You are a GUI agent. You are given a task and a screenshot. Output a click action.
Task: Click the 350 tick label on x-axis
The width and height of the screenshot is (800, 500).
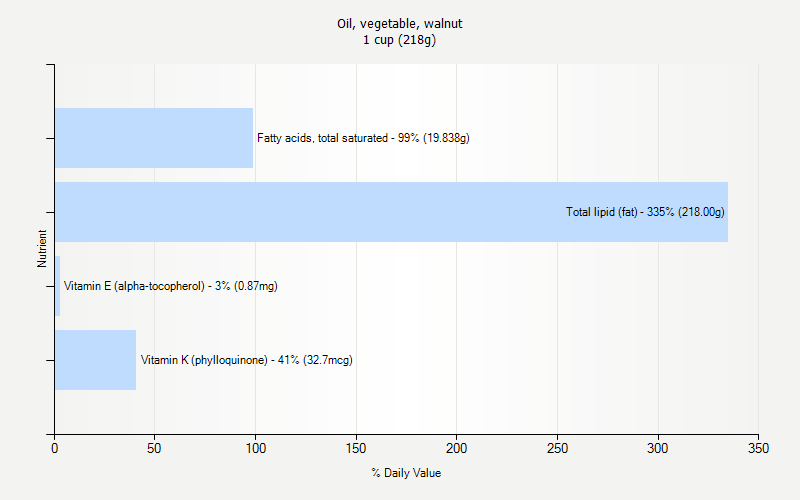tap(758, 448)
